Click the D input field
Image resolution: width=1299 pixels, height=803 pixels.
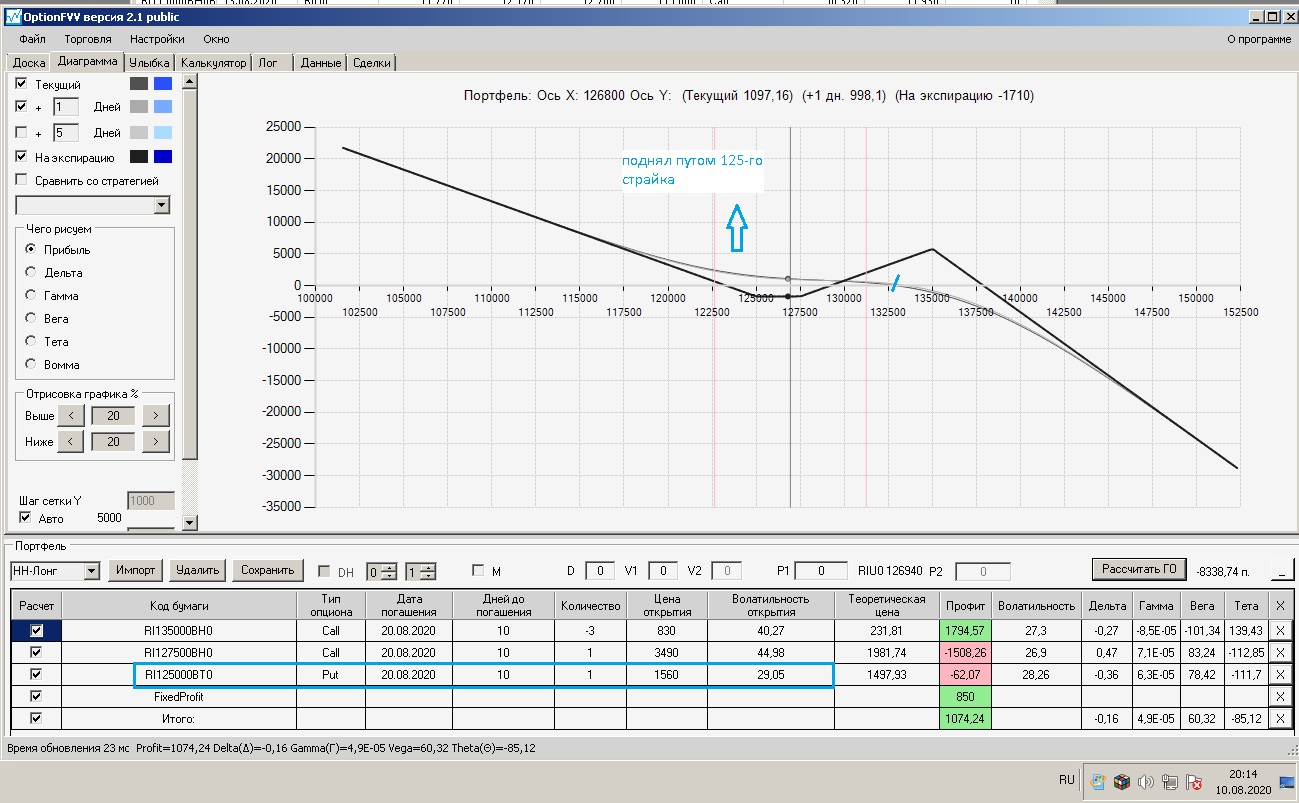[600, 571]
